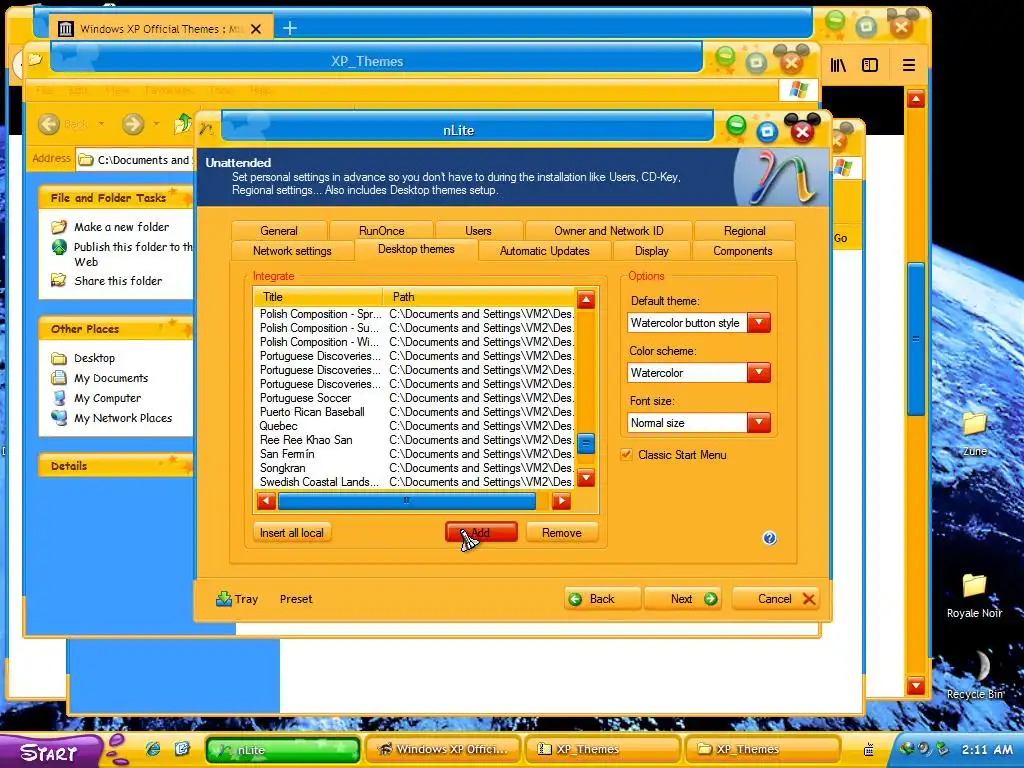Switch to the Display tab
The width and height of the screenshot is (1024, 768).
click(x=652, y=251)
